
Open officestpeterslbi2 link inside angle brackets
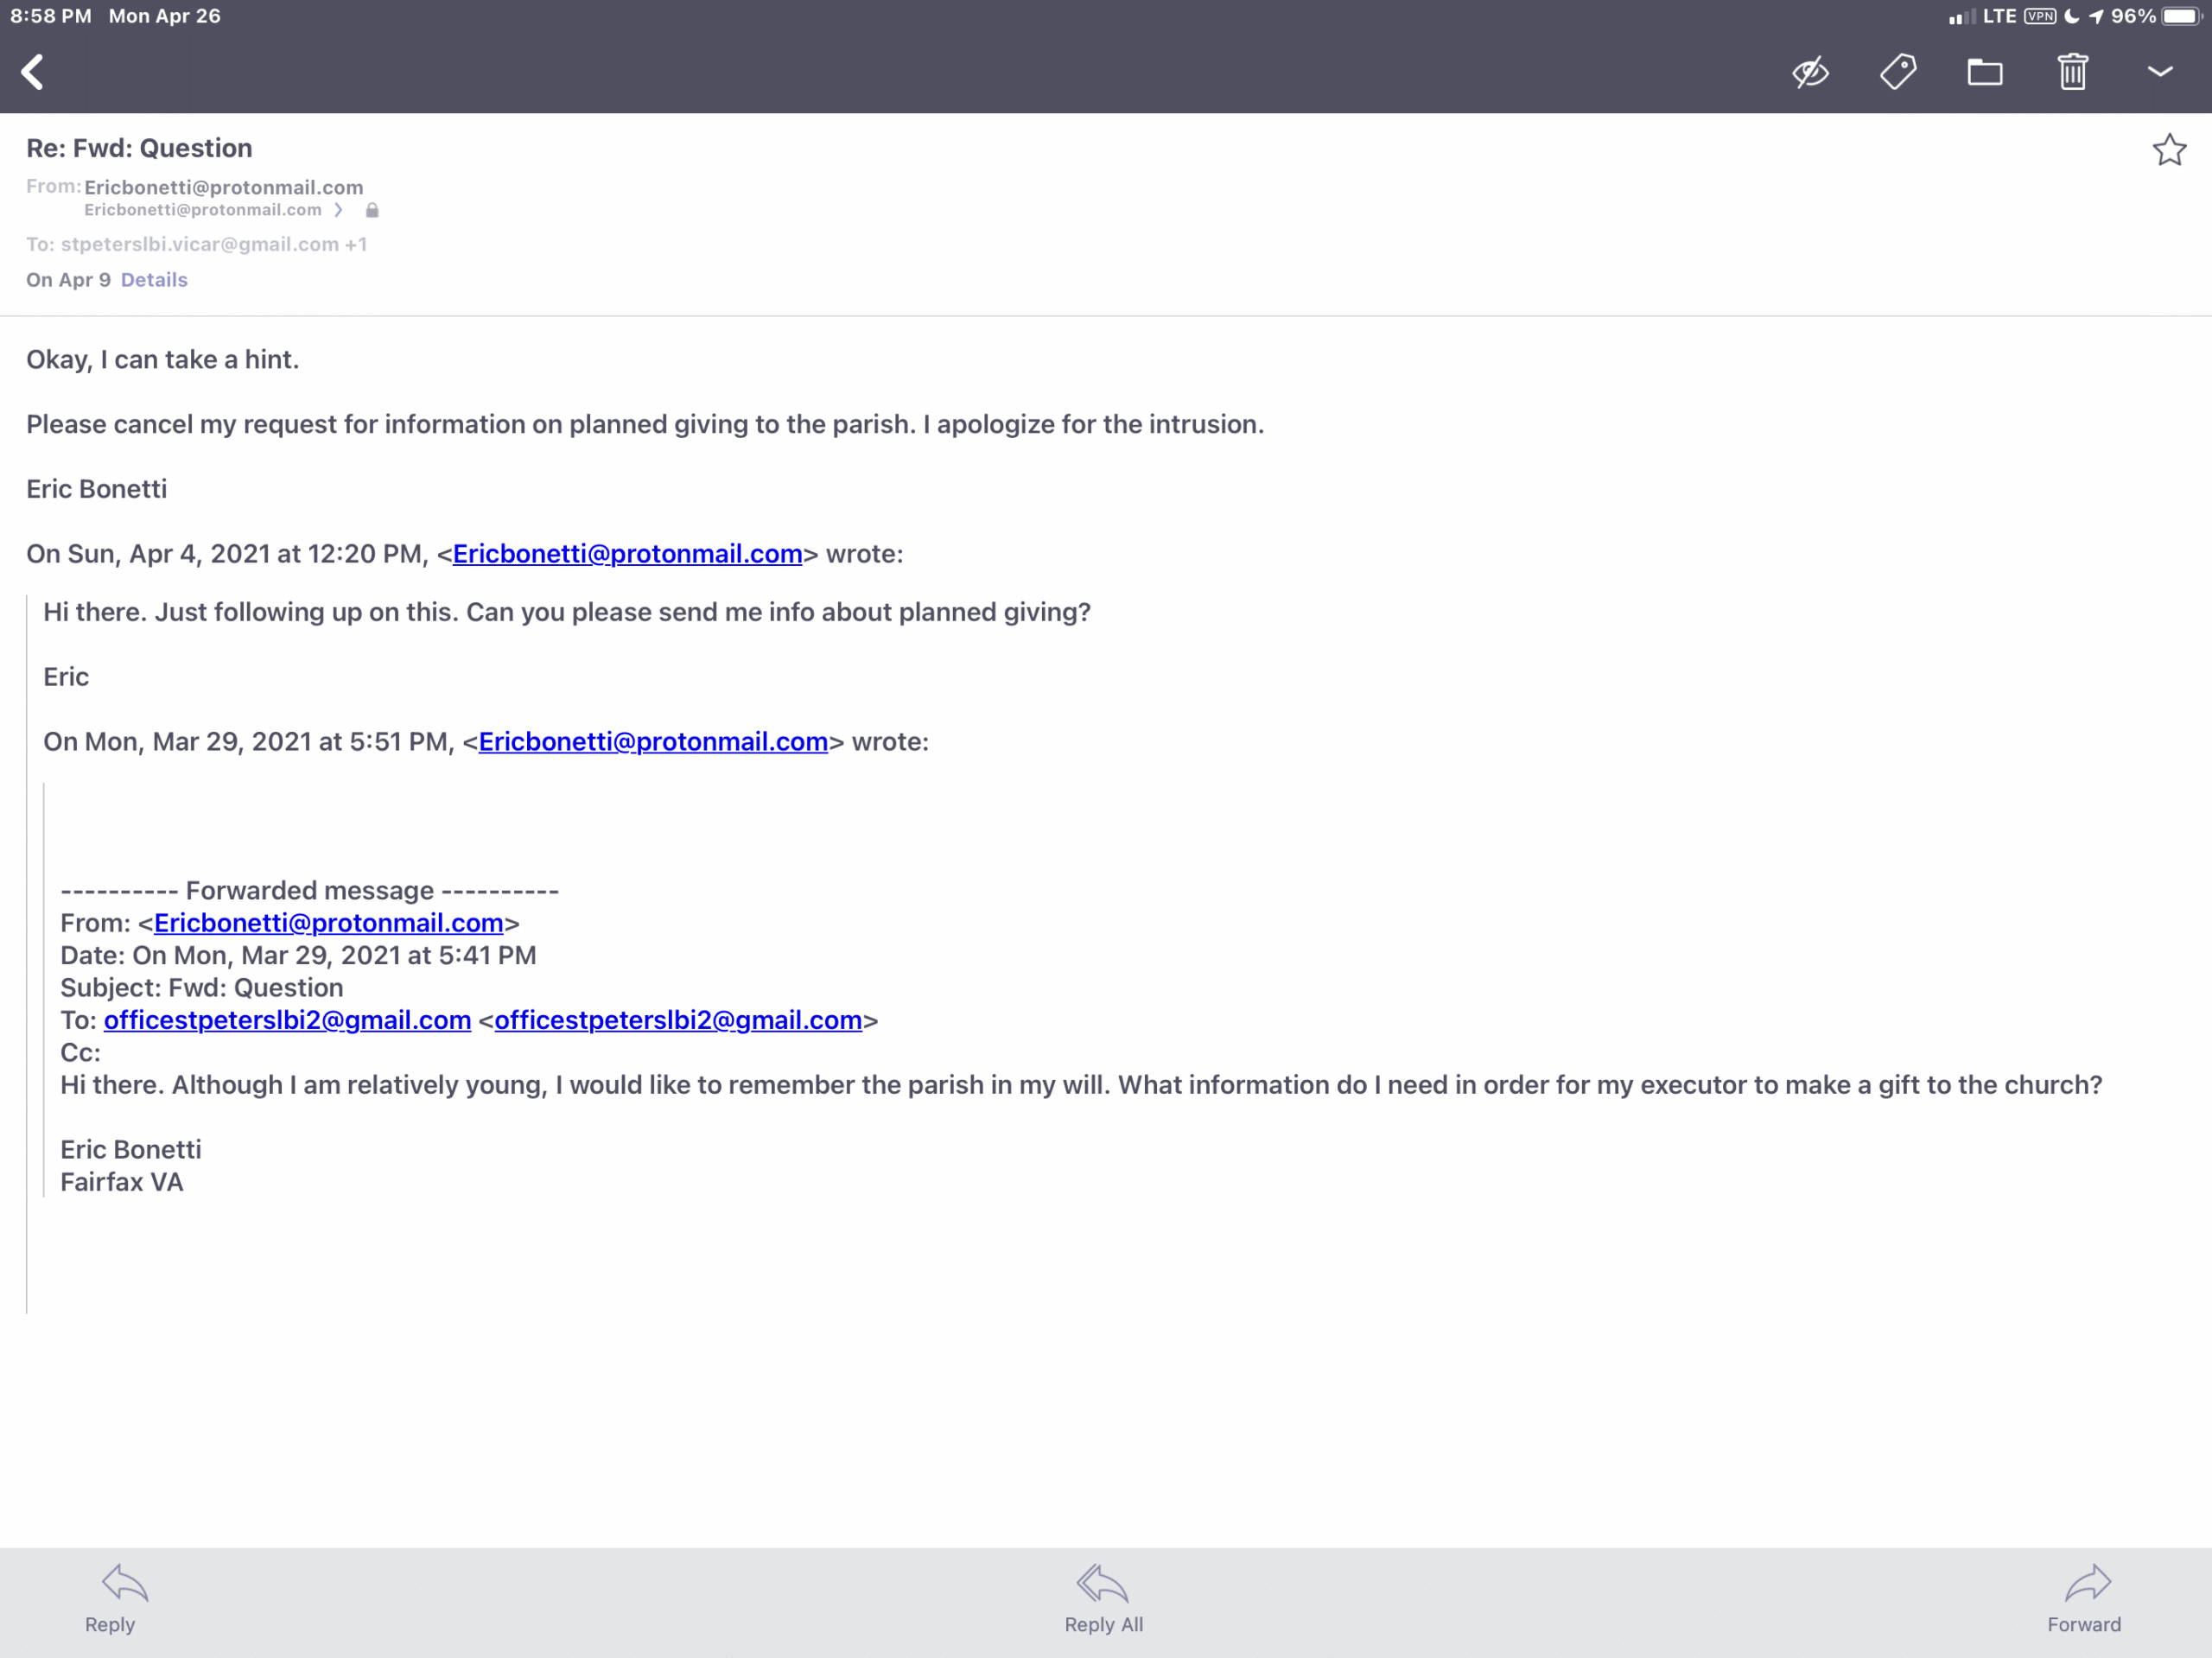click(678, 1020)
